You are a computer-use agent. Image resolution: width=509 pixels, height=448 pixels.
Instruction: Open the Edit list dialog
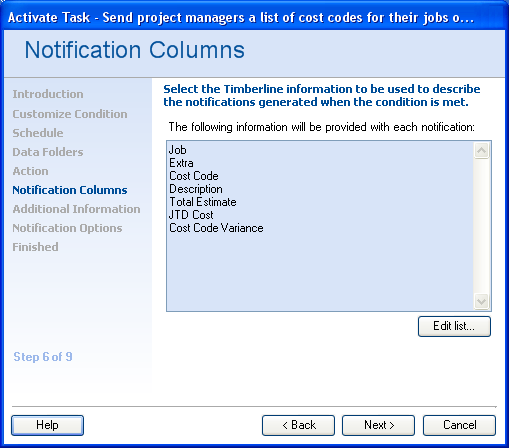pos(454,326)
